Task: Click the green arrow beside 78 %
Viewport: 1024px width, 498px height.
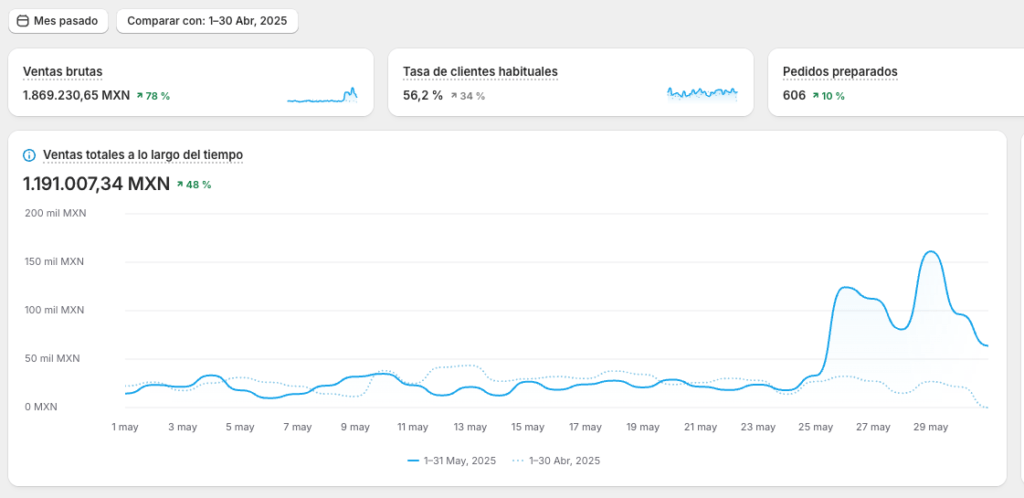Action: [x=140, y=96]
